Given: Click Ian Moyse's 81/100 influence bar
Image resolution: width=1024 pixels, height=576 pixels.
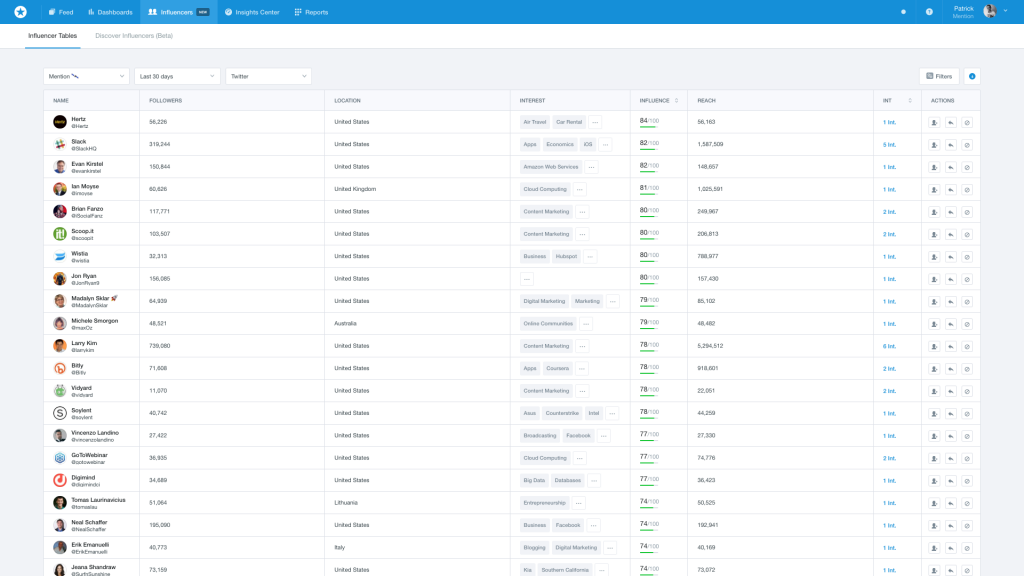Looking at the screenshot, I should point(649,189).
